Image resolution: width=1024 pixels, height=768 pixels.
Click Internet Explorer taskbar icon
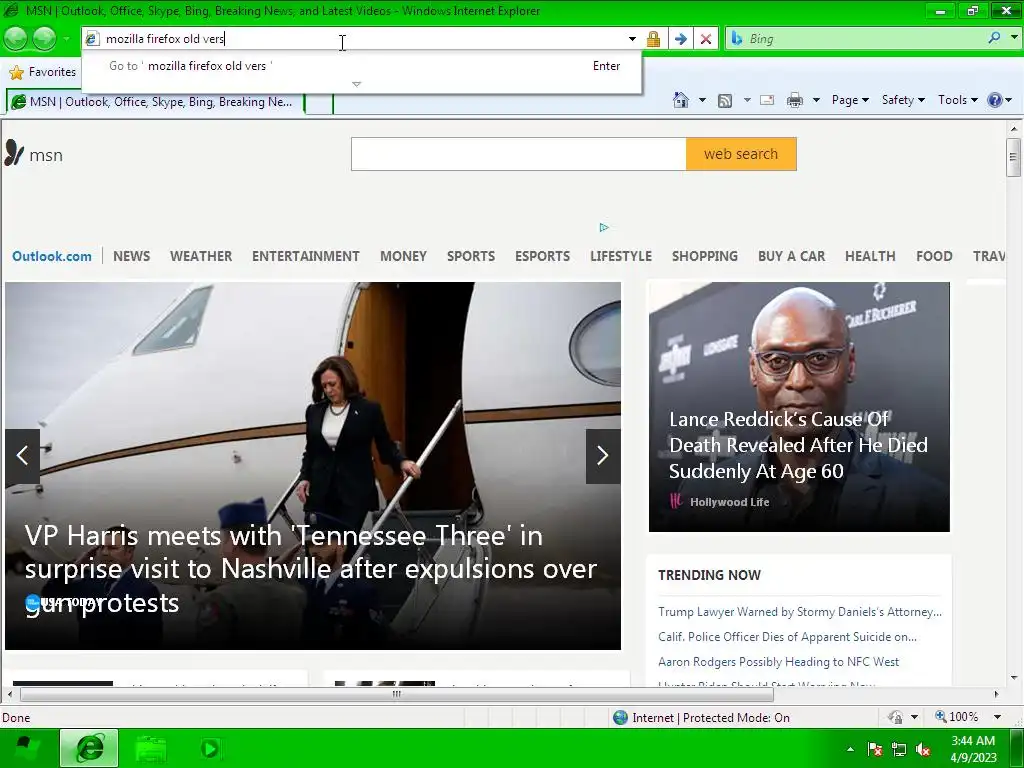point(89,748)
